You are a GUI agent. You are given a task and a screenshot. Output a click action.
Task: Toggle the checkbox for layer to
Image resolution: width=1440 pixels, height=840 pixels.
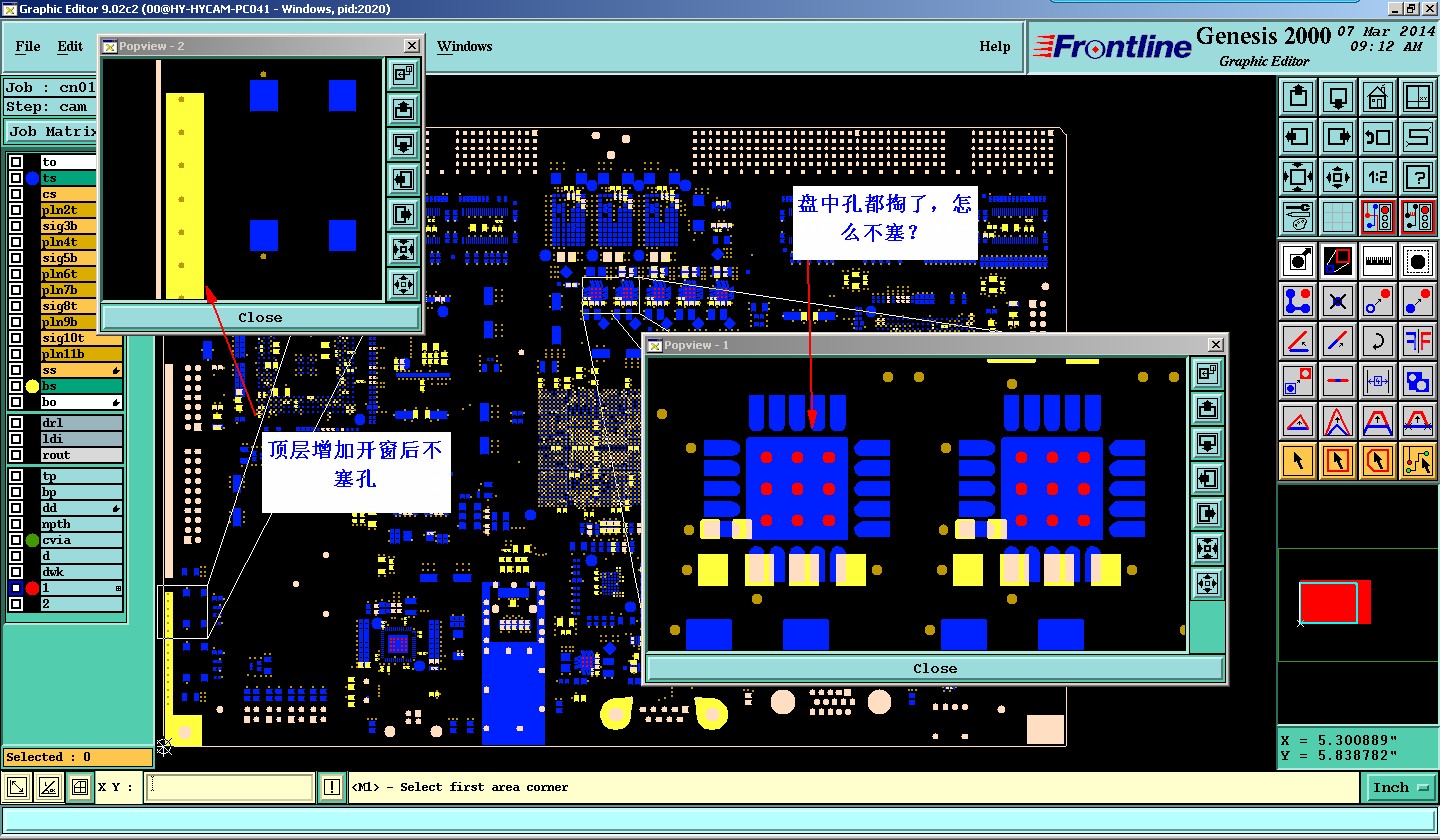click(x=16, y=162)
